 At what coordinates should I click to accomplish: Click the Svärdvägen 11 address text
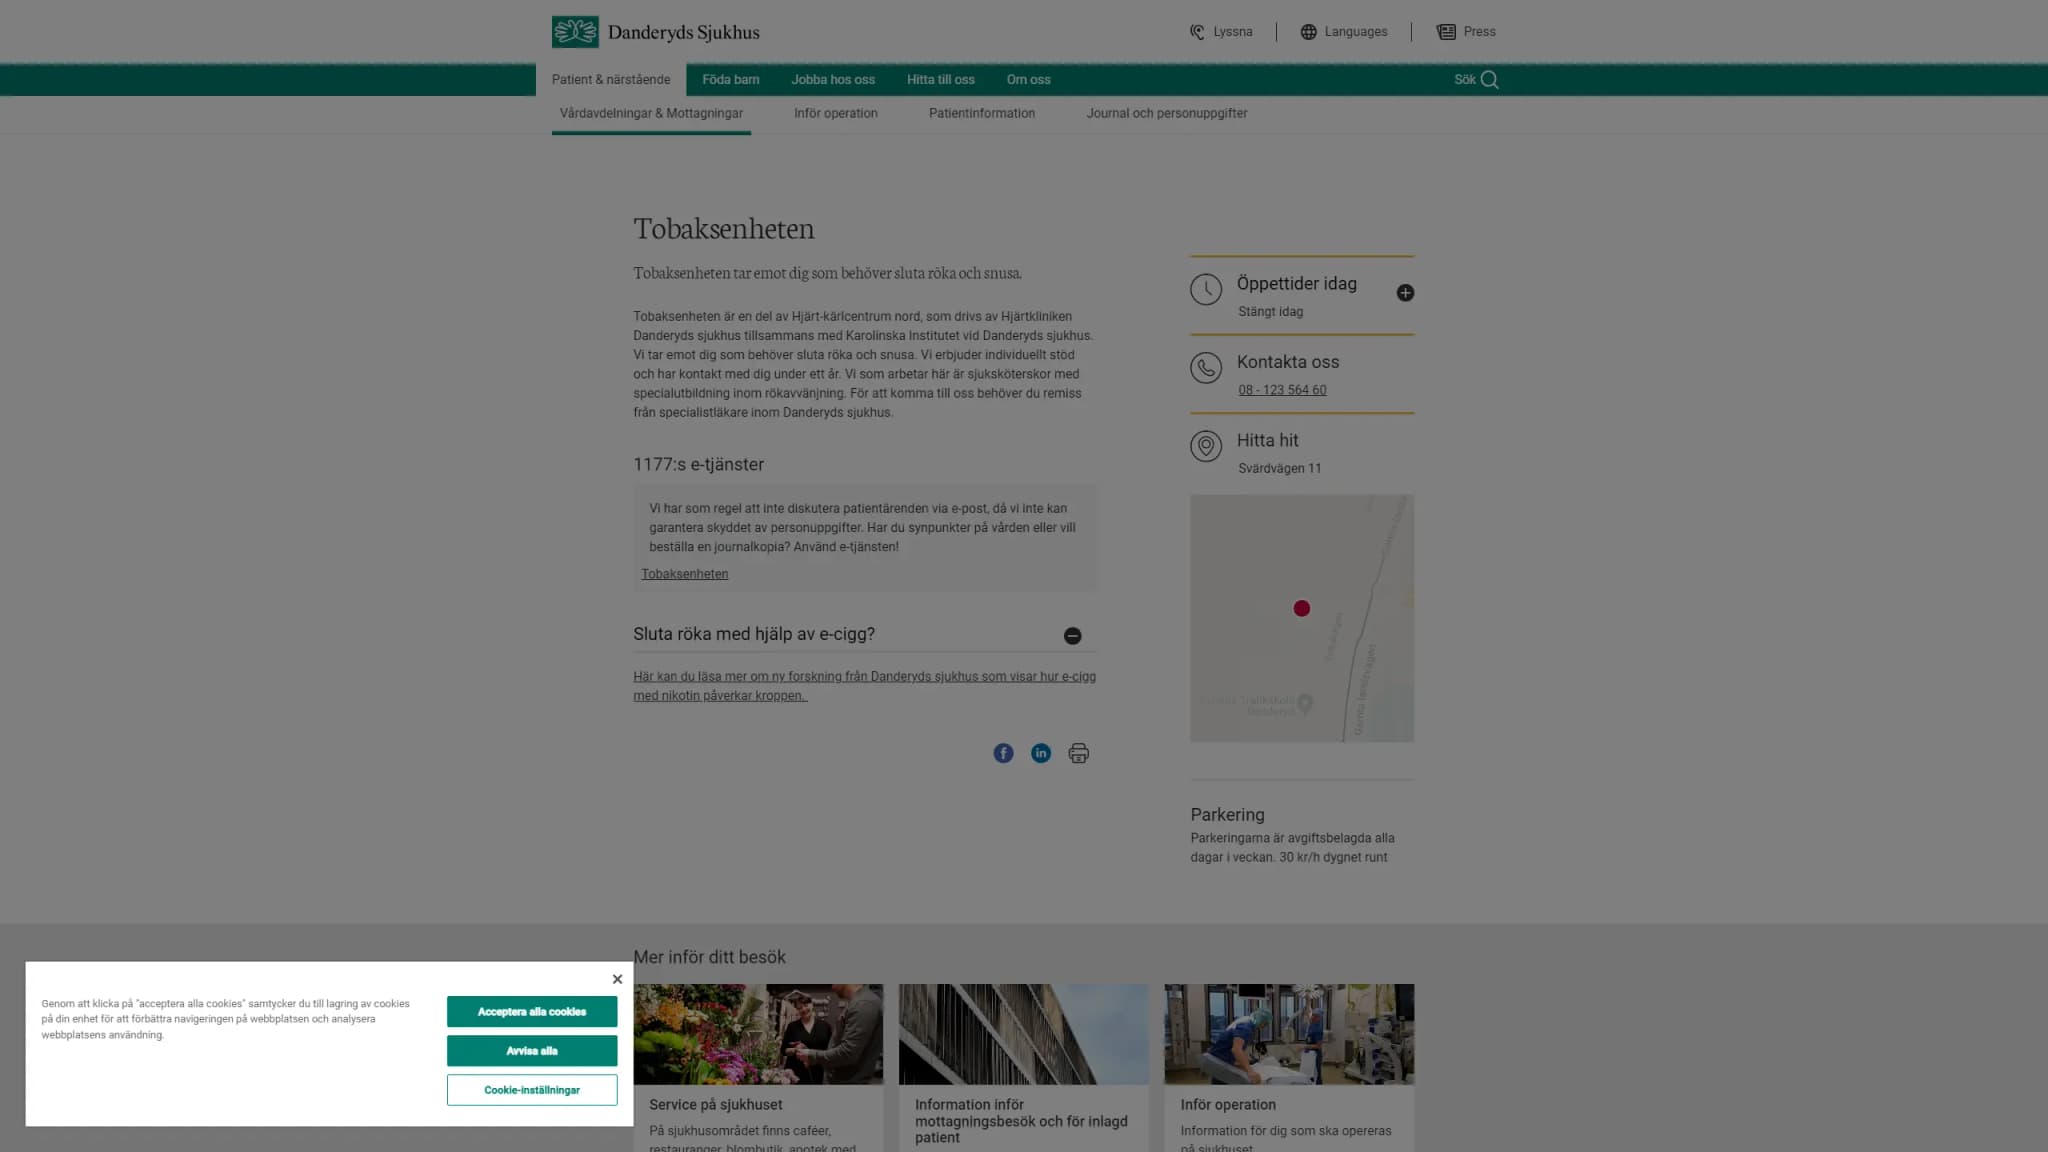pyautogui.click(x=1279, y=468)
